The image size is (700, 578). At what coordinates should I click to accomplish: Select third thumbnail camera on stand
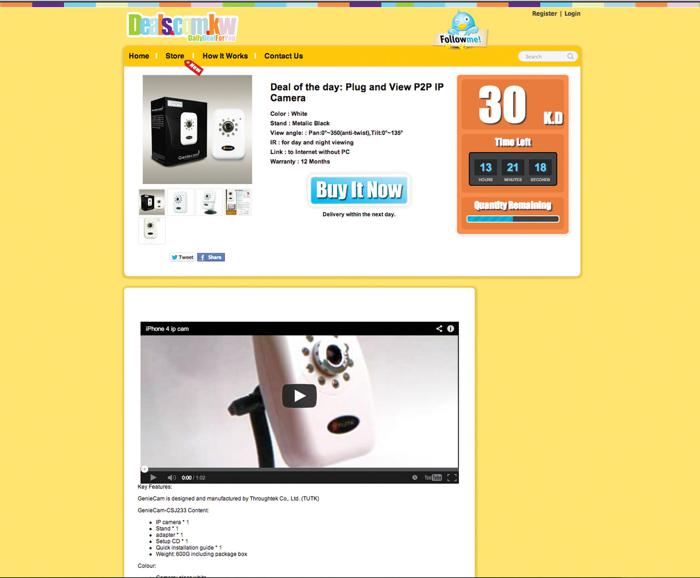click(209, 202)
